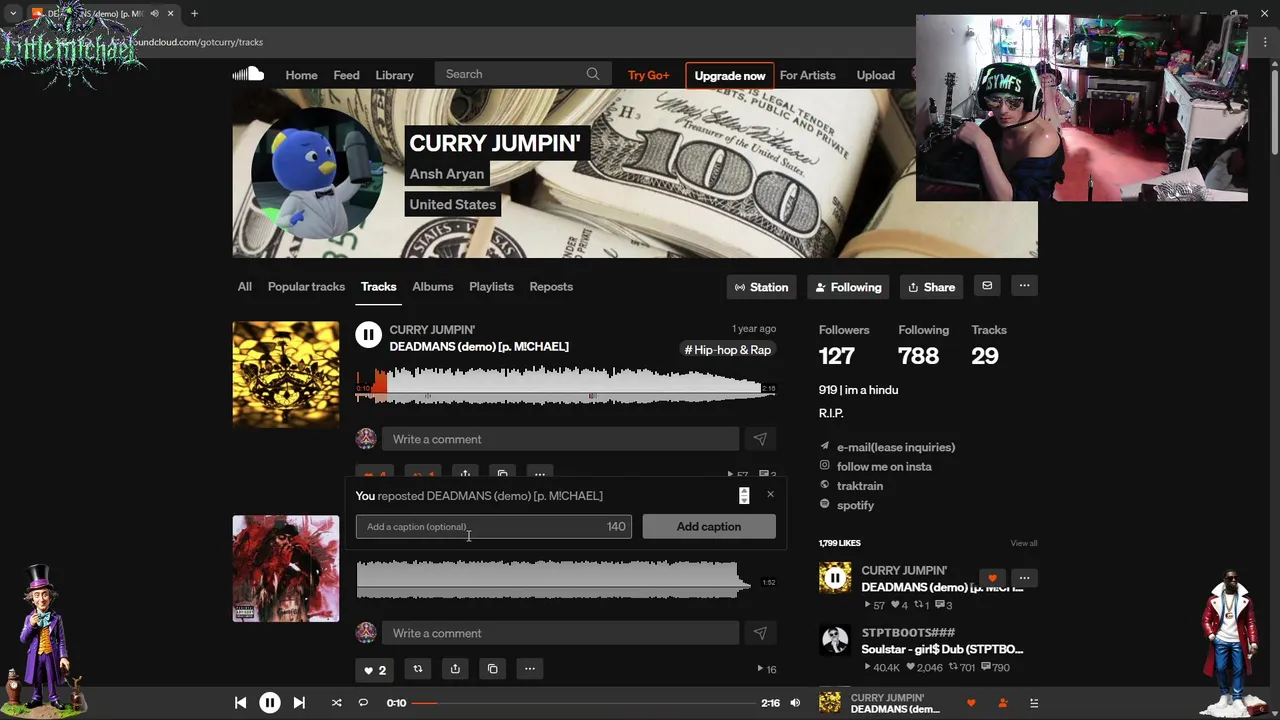Toggle shuffle in the player bar
1280x720 pixels.
tap(336, 703)
